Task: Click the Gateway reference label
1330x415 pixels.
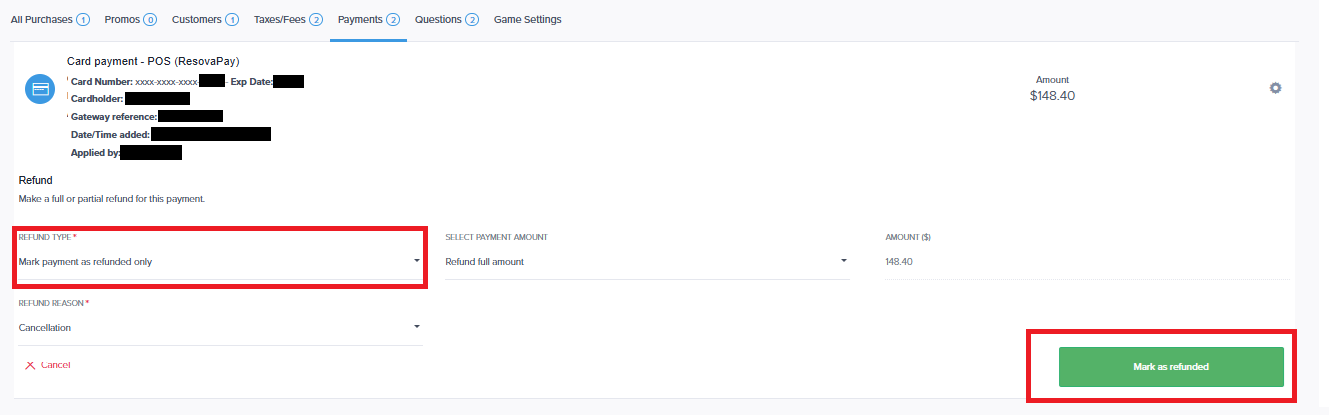Action: 114,117
